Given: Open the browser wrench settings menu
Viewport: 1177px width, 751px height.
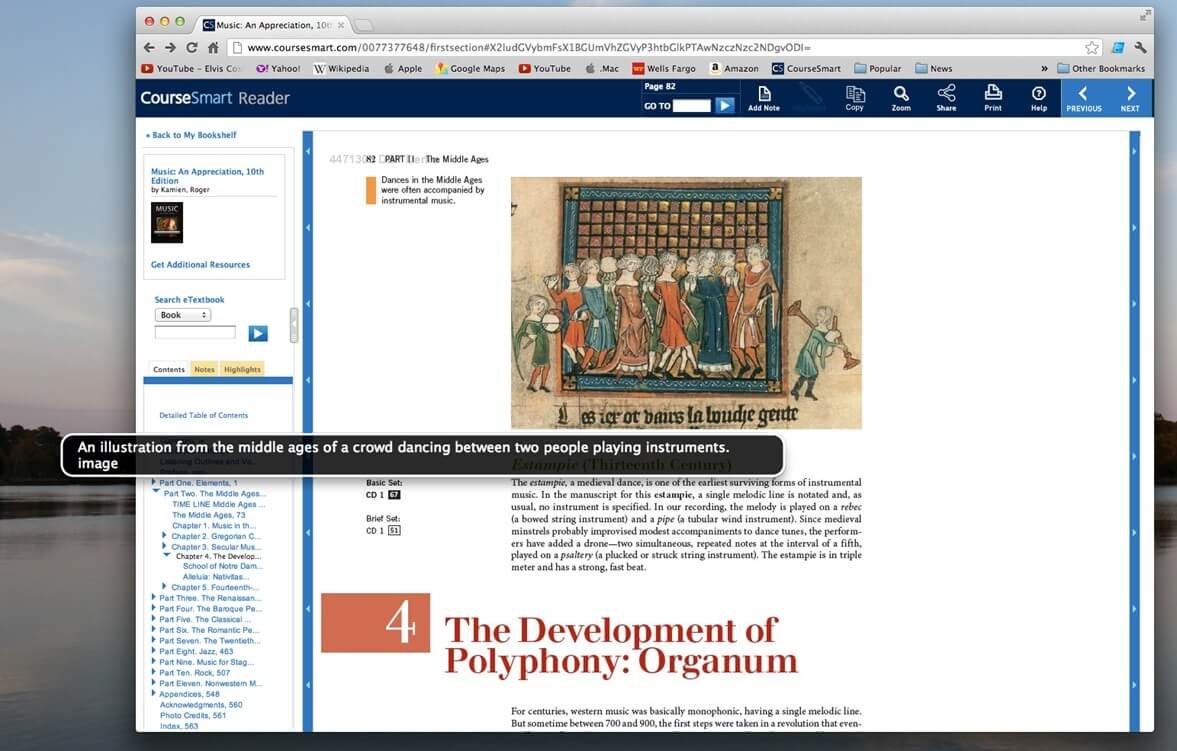Looking at the screenshot, I should [x=1140, y=47].
